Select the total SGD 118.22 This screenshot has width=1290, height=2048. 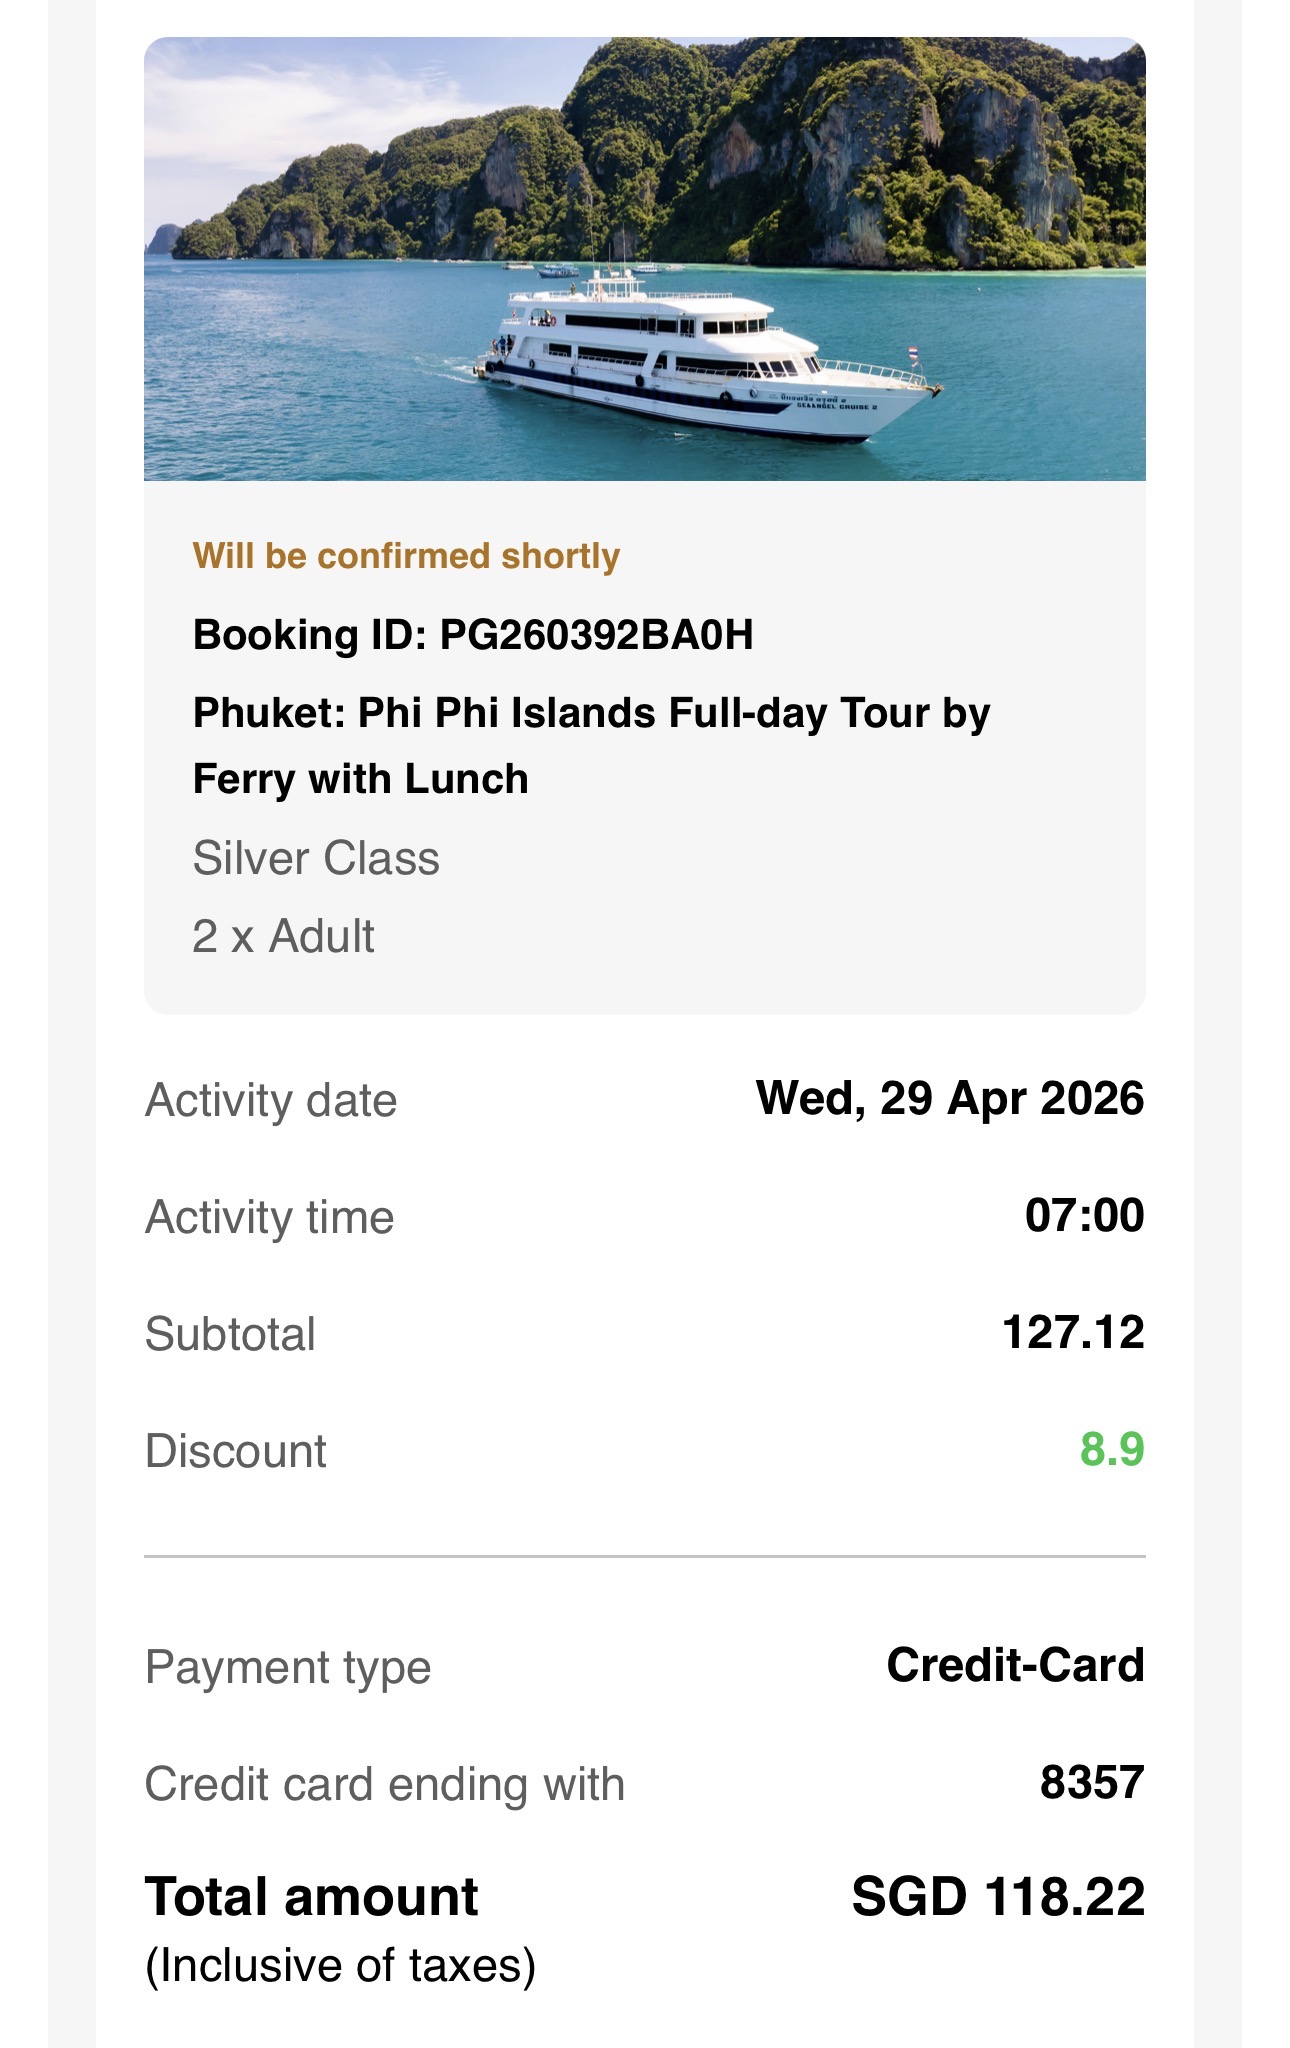coord(998,1897)
